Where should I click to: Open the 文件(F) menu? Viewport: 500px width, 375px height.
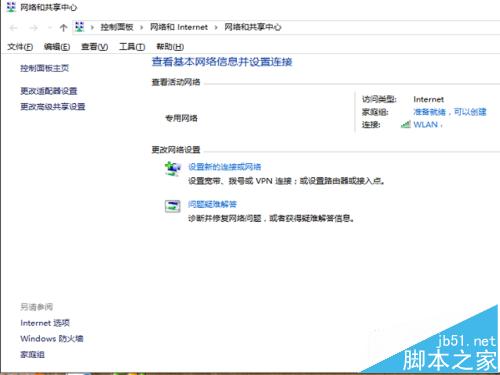[x=20, y=47]
